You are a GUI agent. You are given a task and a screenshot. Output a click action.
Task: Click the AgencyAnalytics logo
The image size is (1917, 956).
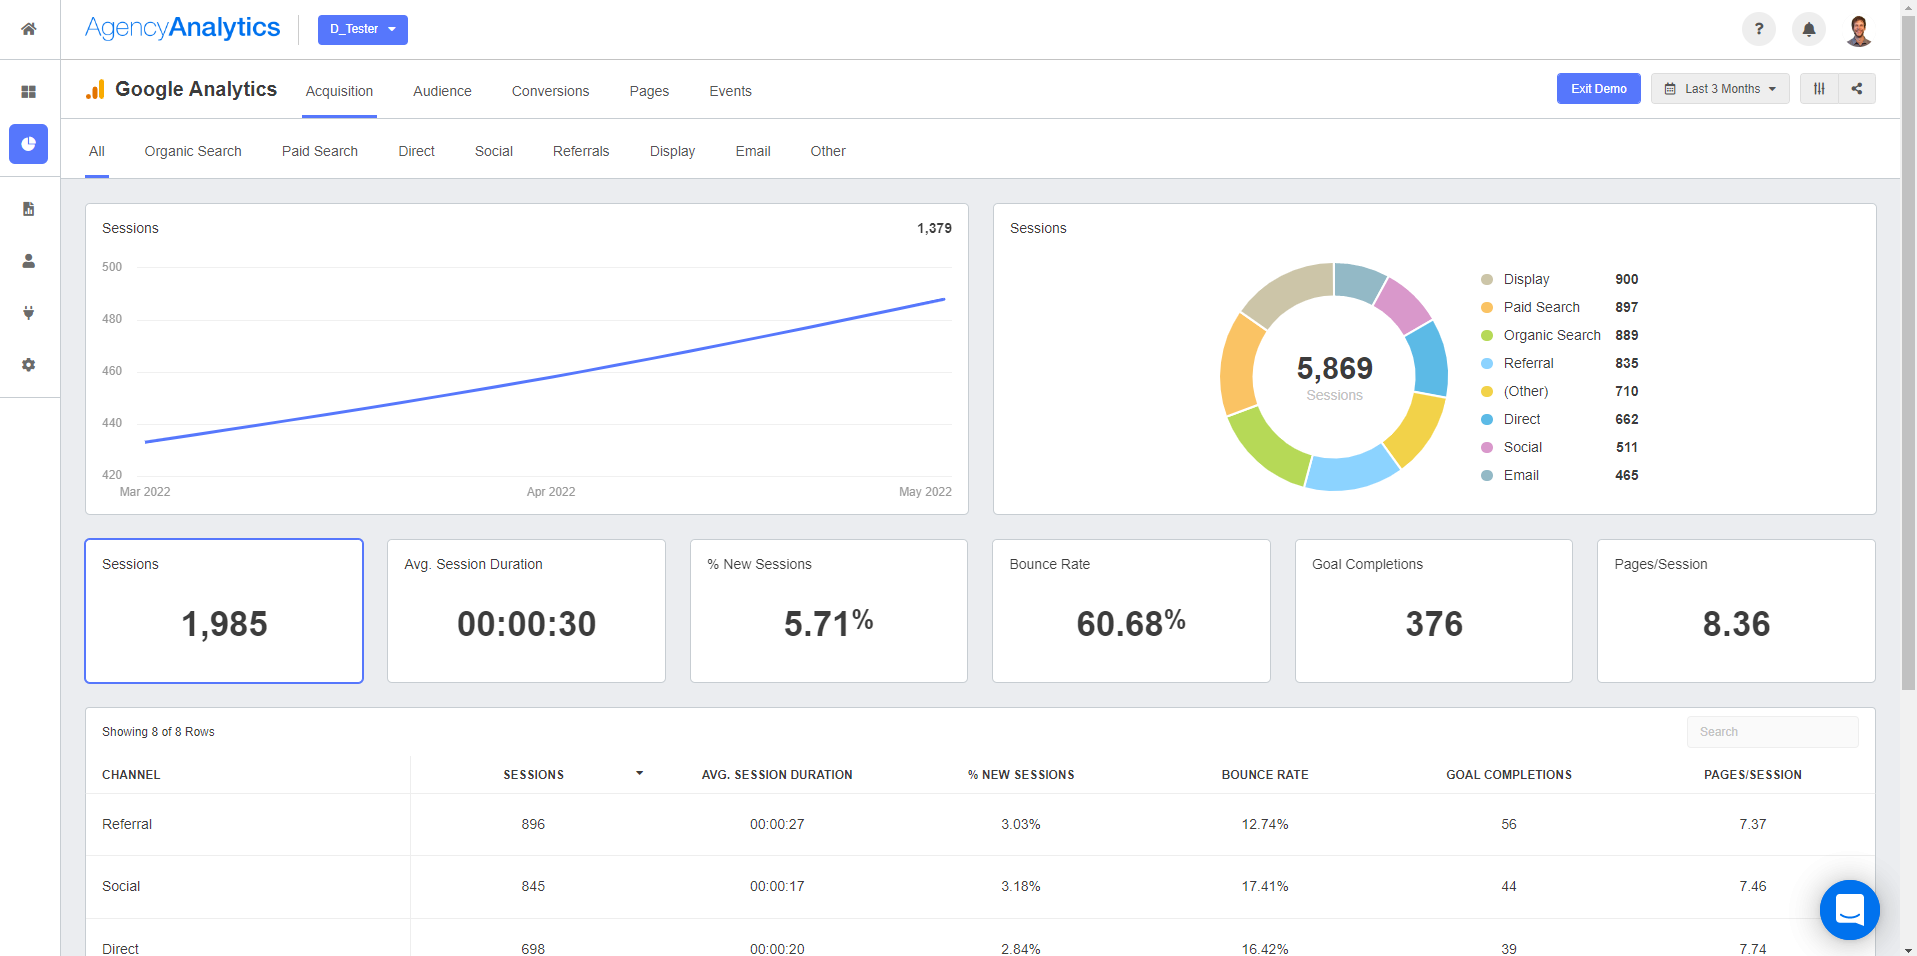tap(182, 28)
